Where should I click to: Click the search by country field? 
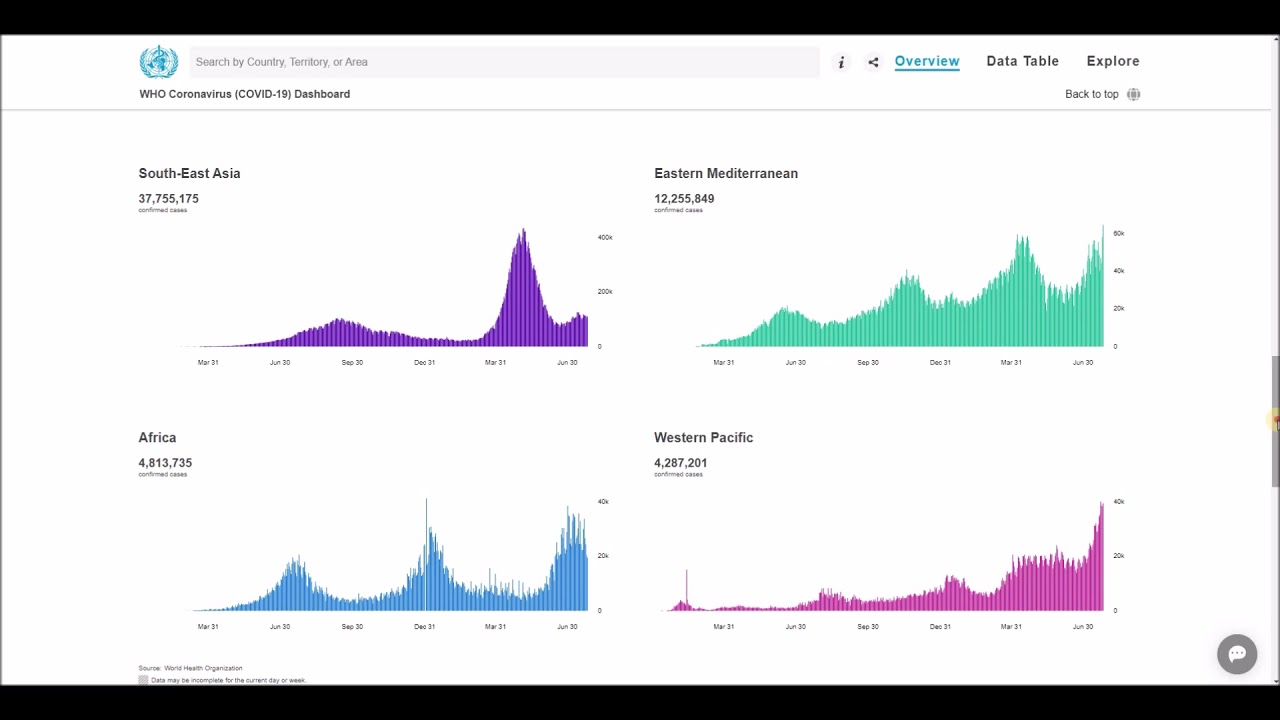(x=504, y=62)
